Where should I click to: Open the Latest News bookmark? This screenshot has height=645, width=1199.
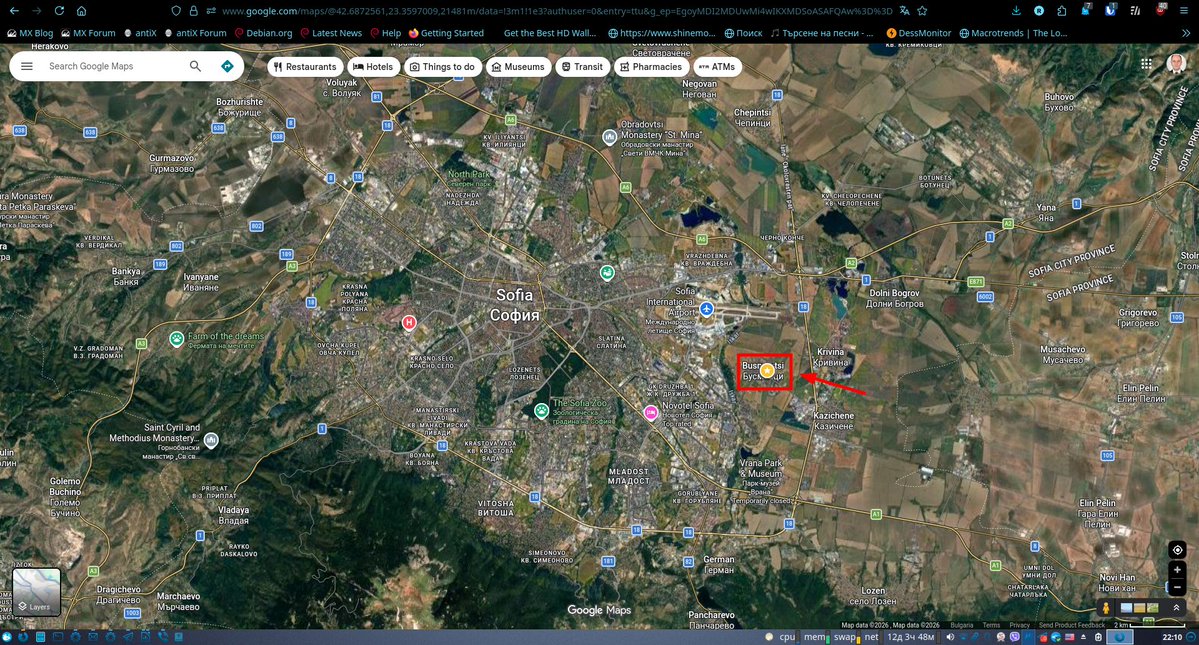tap(331, 34)
